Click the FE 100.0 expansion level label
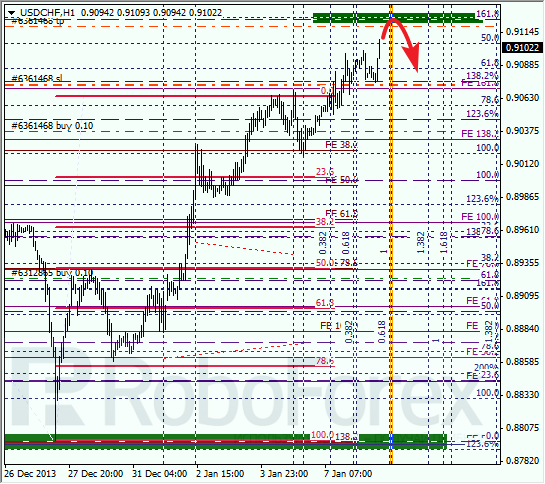Screen dimensions: 545x484 (x=480, y=217)
